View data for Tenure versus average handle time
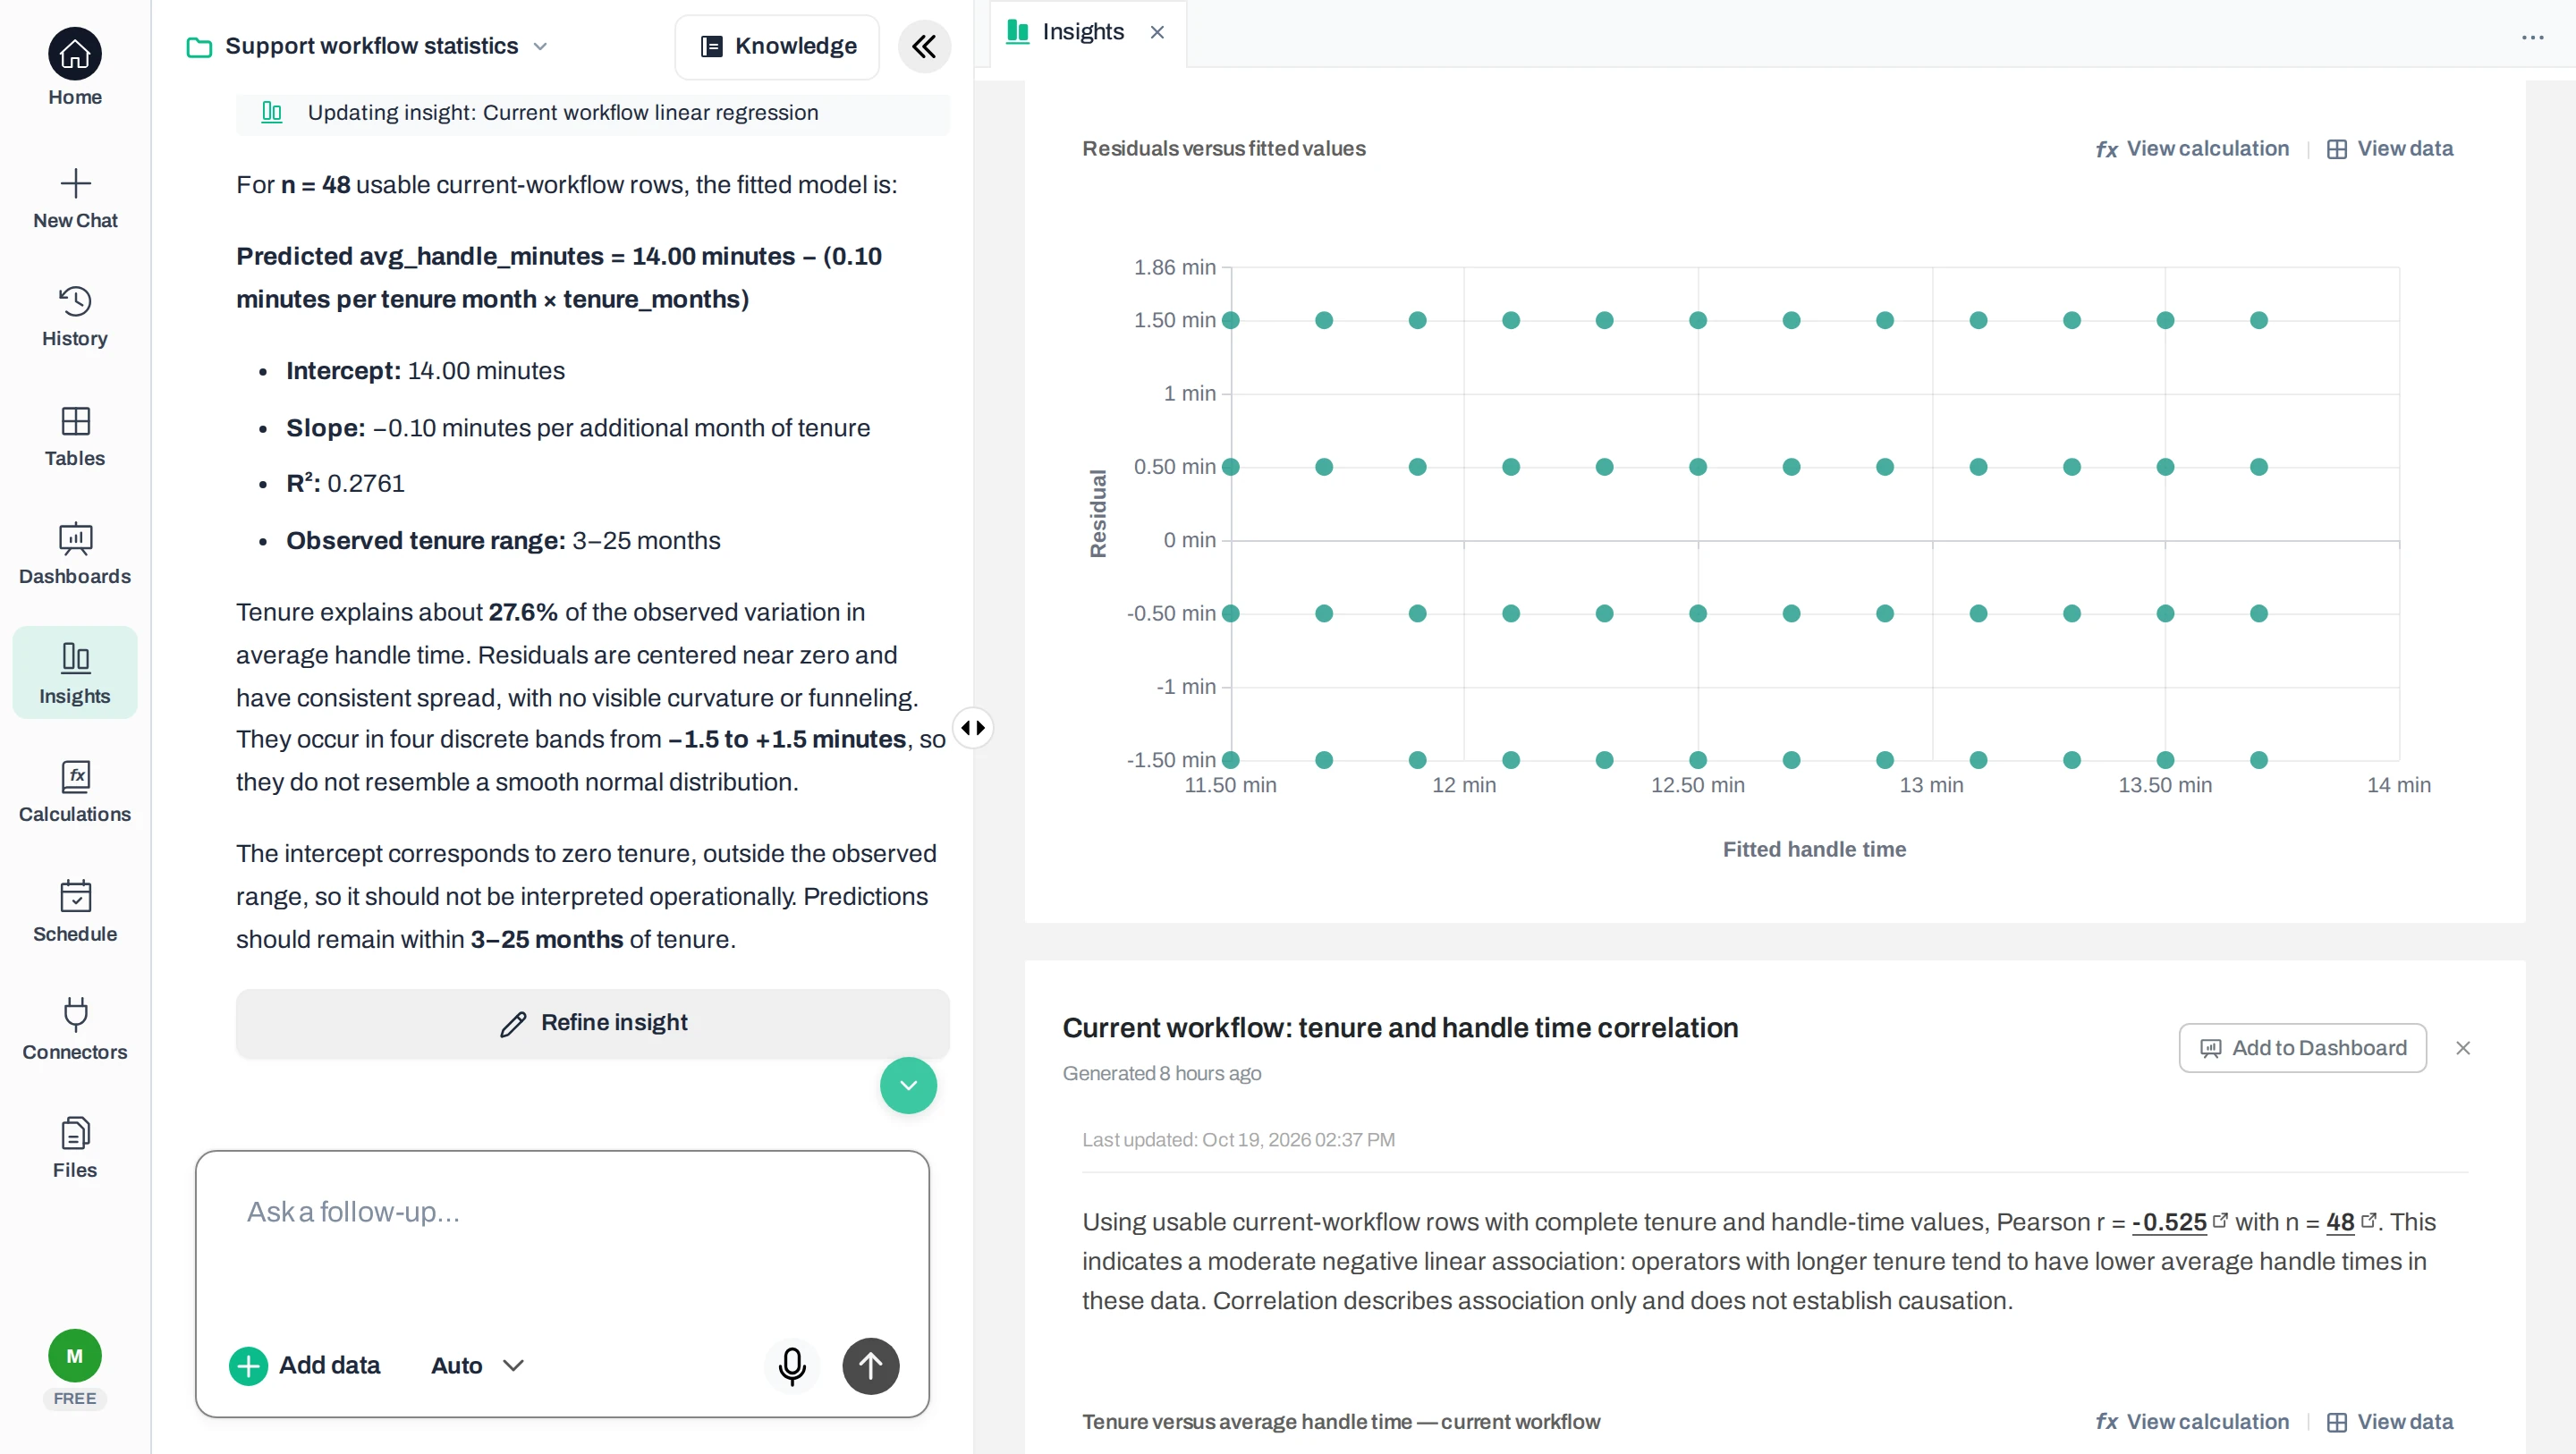The height and width of the screenshot is (1454, 2576). click(2389, 1422)
